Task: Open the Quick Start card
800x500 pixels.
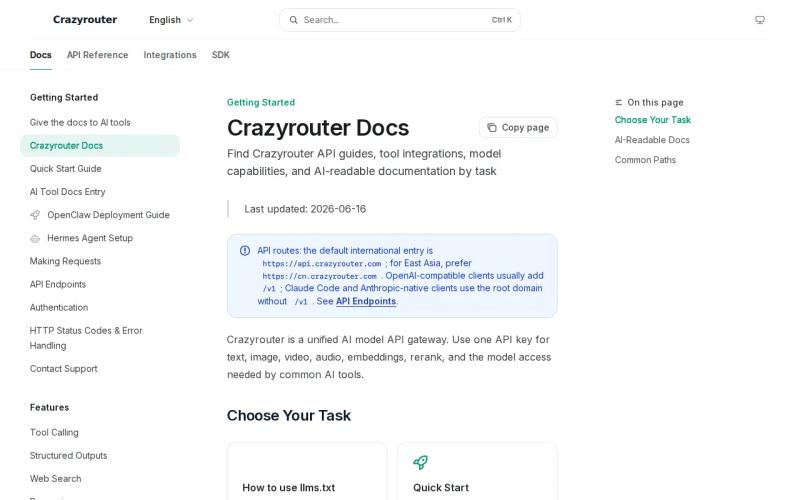Action: pos(478,471)
